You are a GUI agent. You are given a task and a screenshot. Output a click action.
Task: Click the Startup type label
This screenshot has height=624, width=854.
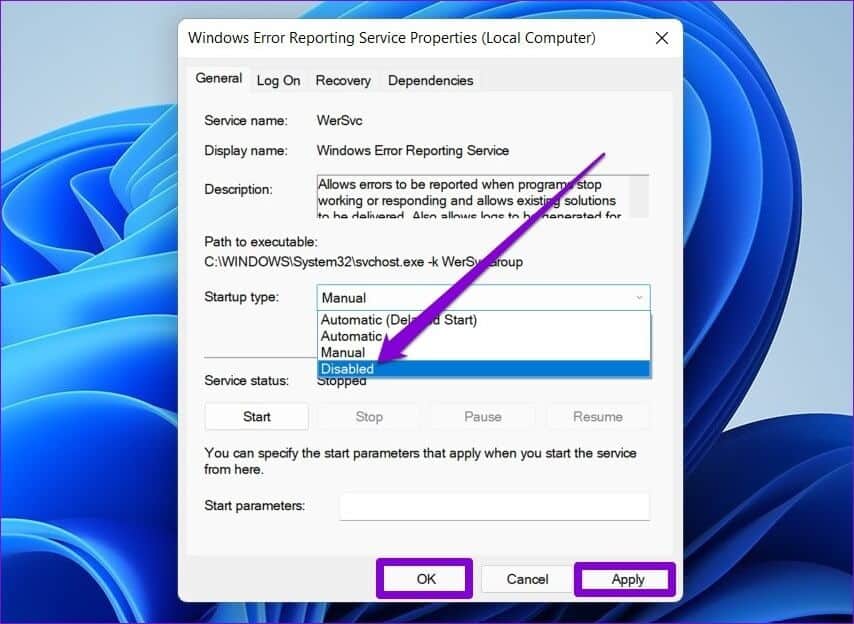pyautogui.click(x=241, y=297)
